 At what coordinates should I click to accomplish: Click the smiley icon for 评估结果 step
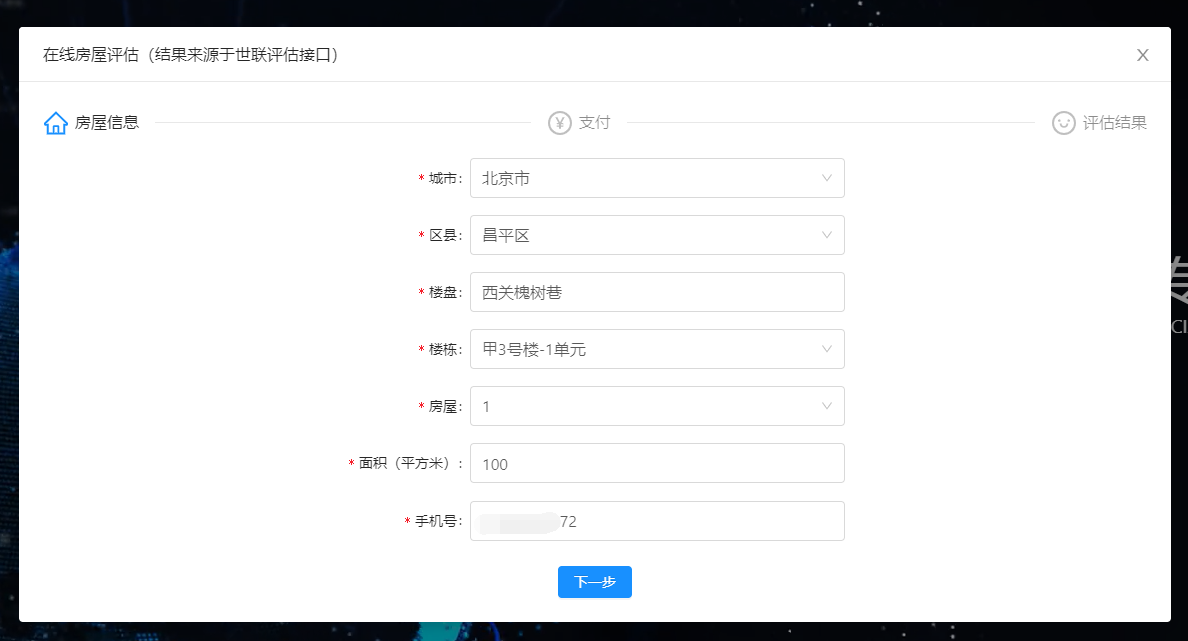pyautogui.click(x=1064, y=123)
